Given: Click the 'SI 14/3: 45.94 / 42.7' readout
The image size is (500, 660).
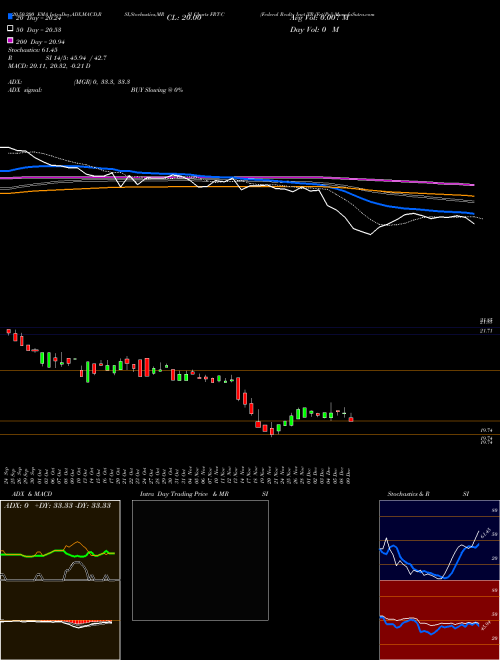Looking at the screenshot, I should (x=76, y=58).
